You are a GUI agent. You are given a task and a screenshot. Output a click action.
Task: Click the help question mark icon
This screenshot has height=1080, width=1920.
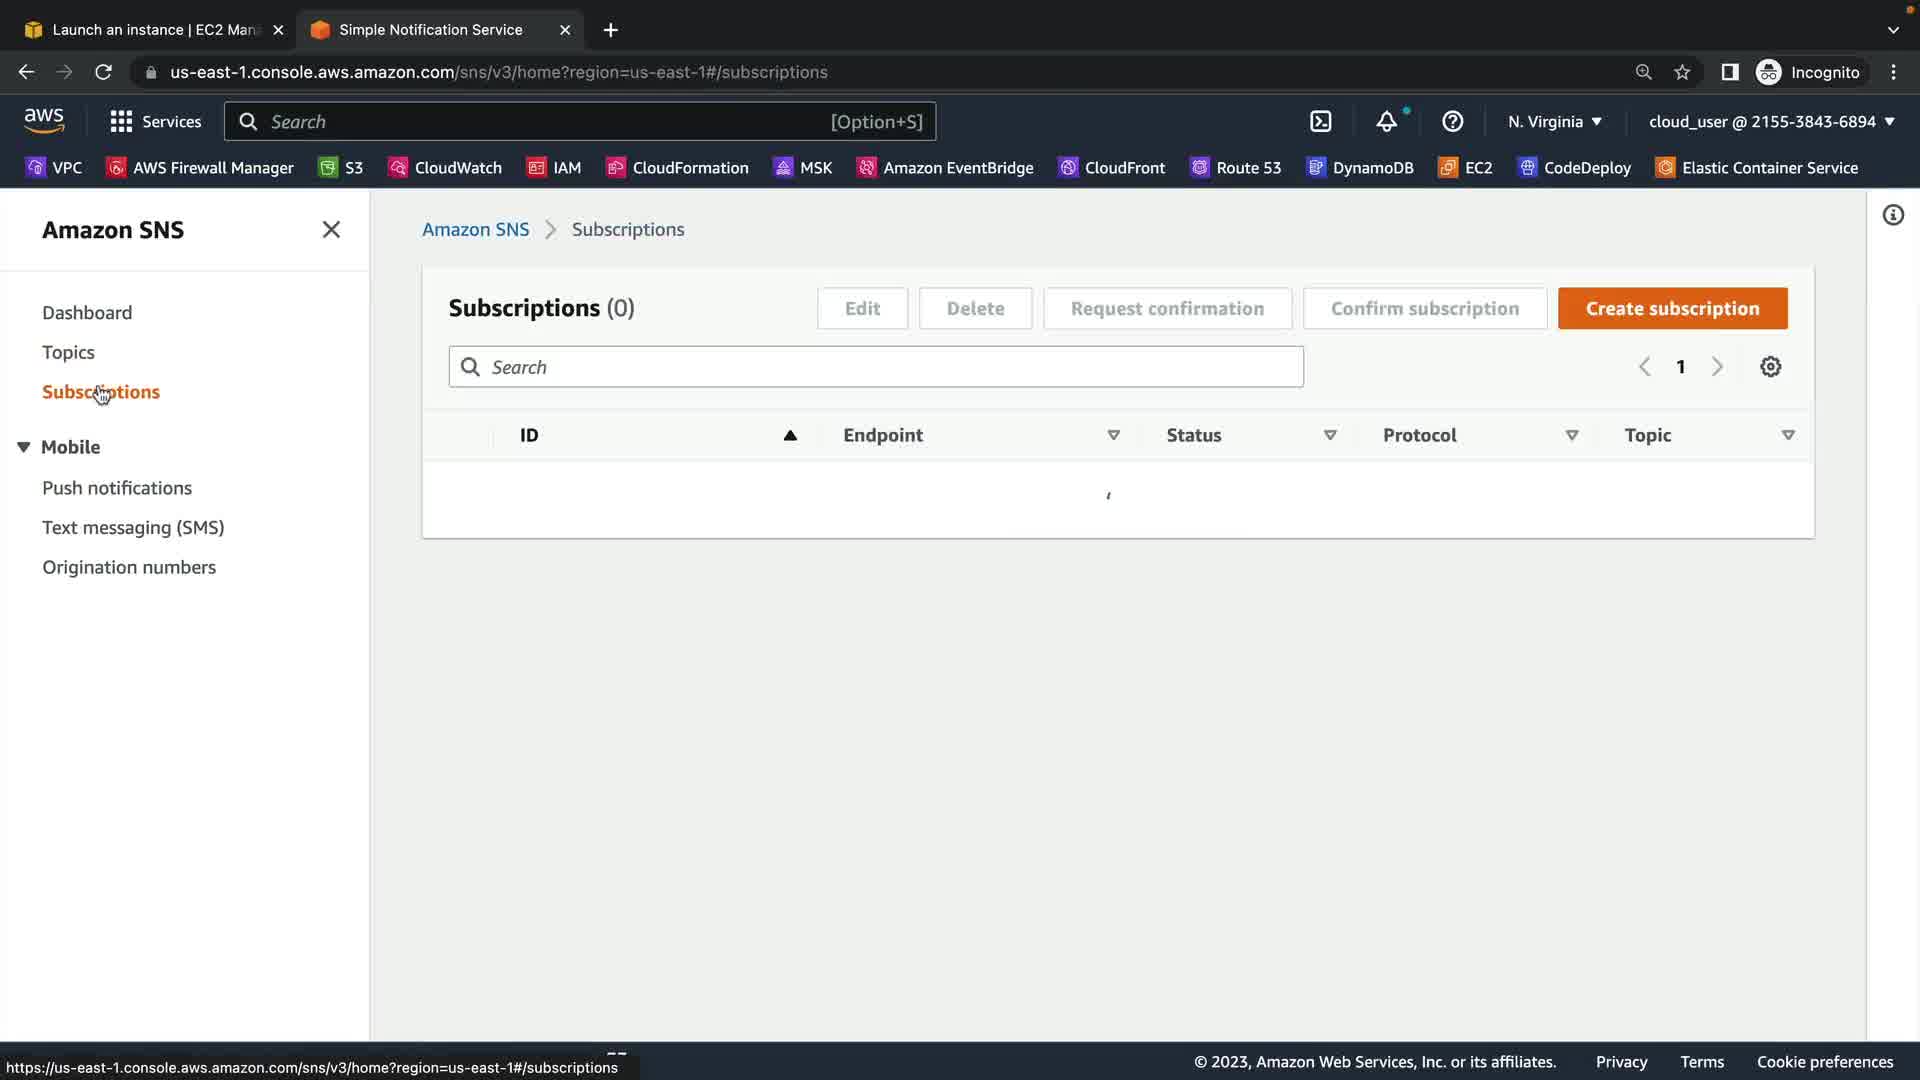click(x=1452, y=122)
